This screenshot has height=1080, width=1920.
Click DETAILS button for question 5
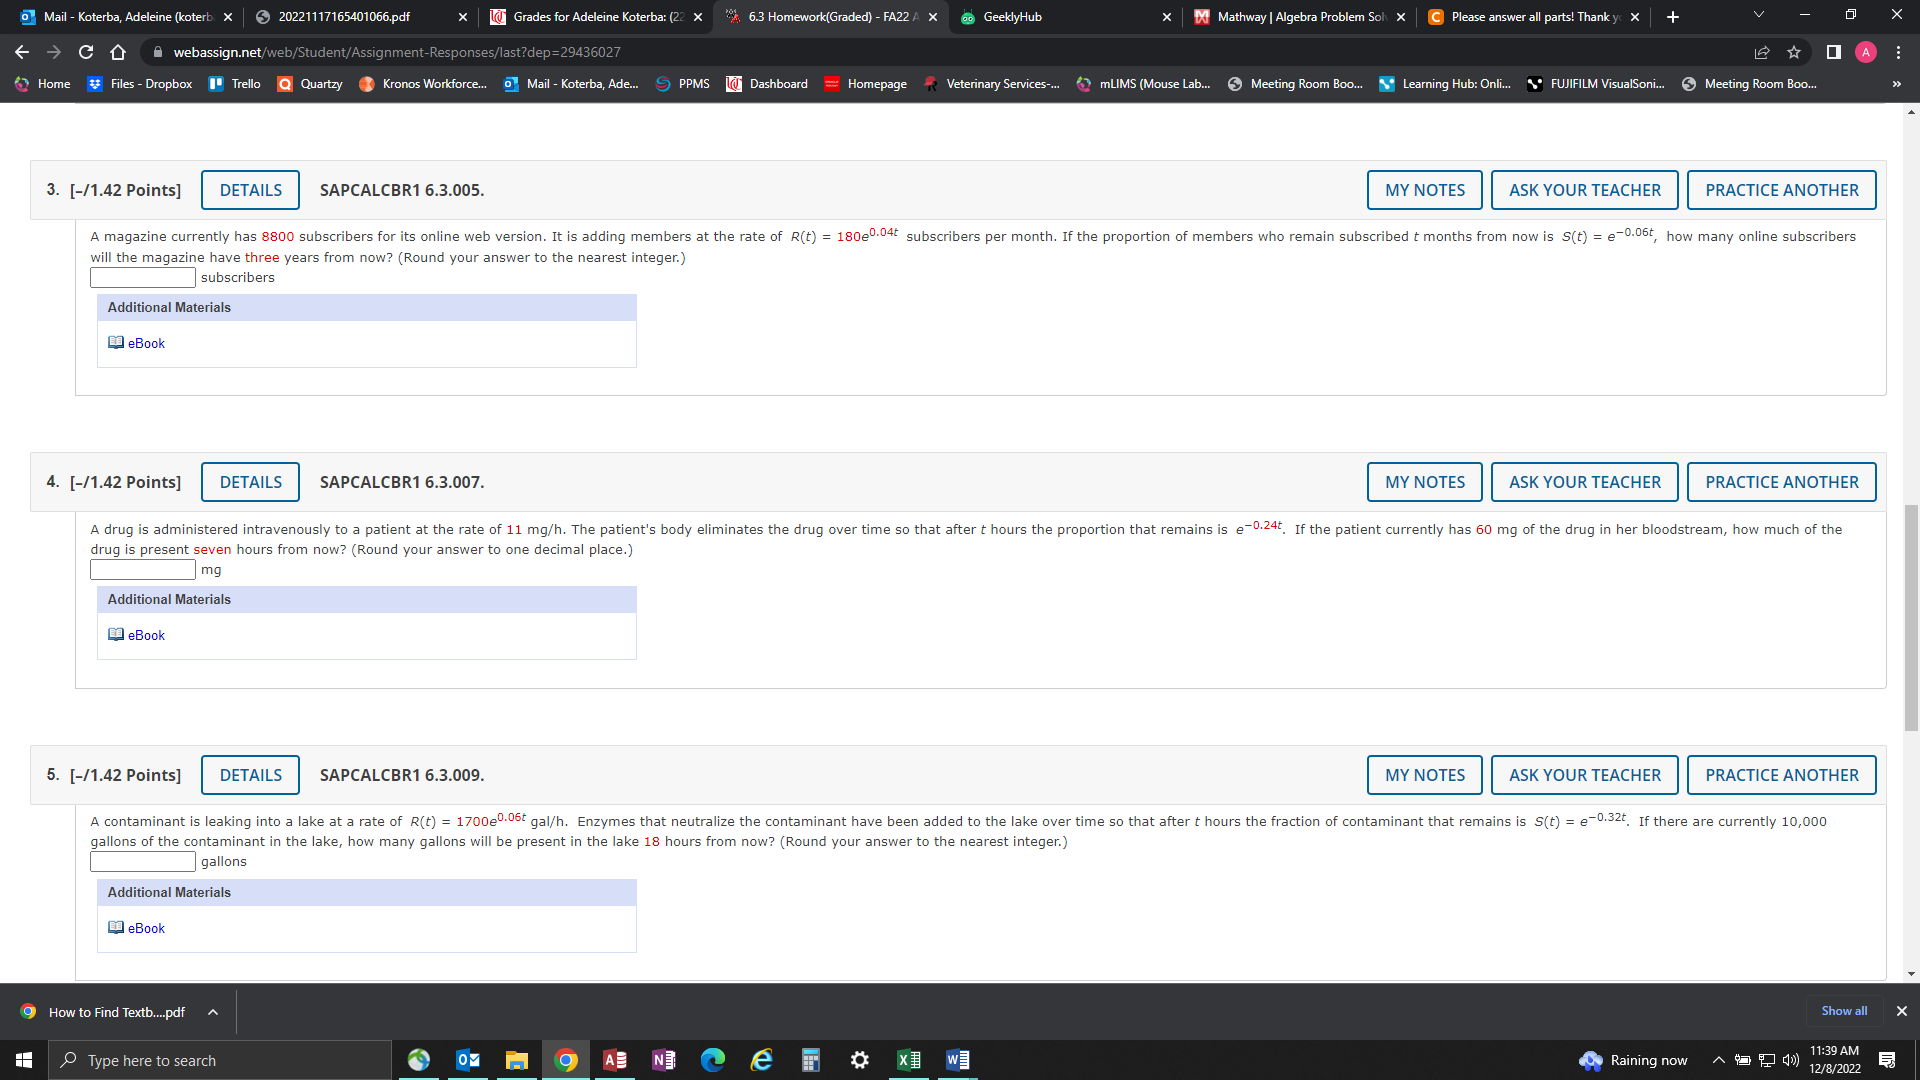click(x=250, y=775)
